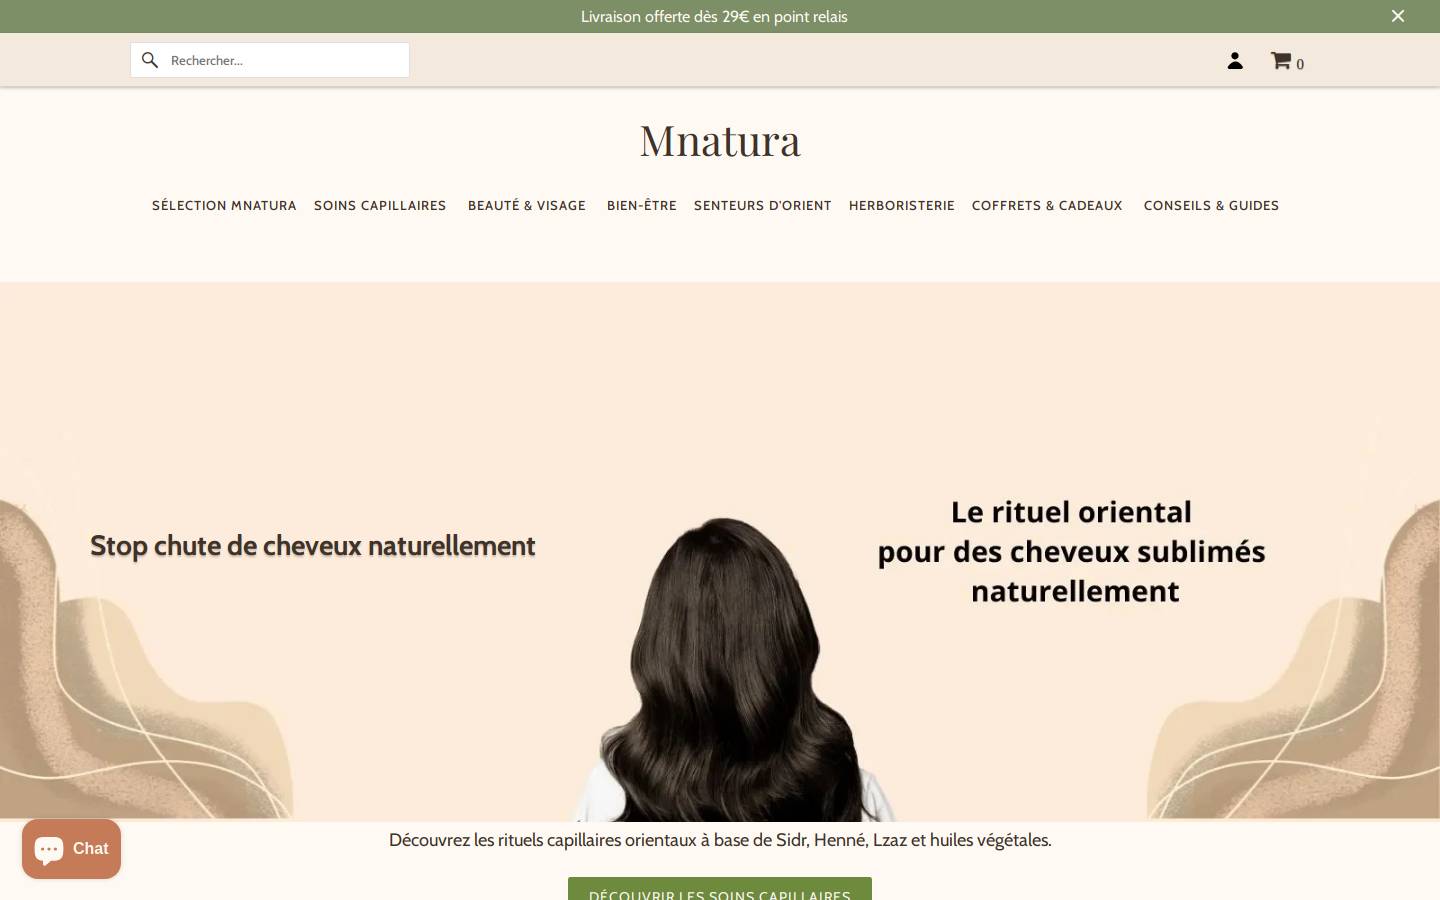Click 'Le rituel oriental' banner text
Viewport: 1440px width, 900px height.
1072,552
